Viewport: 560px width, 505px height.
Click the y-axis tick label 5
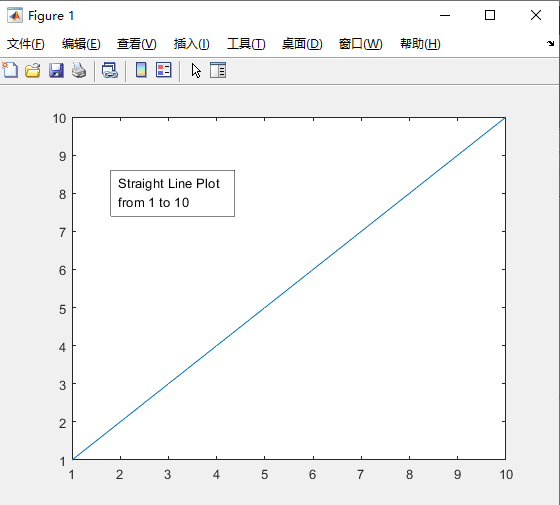[62, 309]
